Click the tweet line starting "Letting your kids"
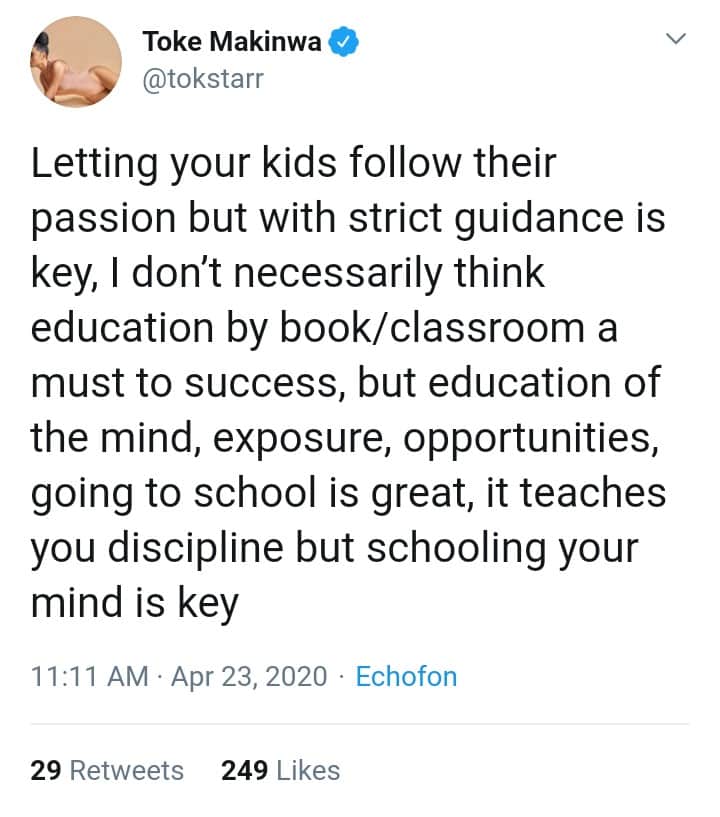The width and height of the screenshot is (720, 817). point(293,164)
